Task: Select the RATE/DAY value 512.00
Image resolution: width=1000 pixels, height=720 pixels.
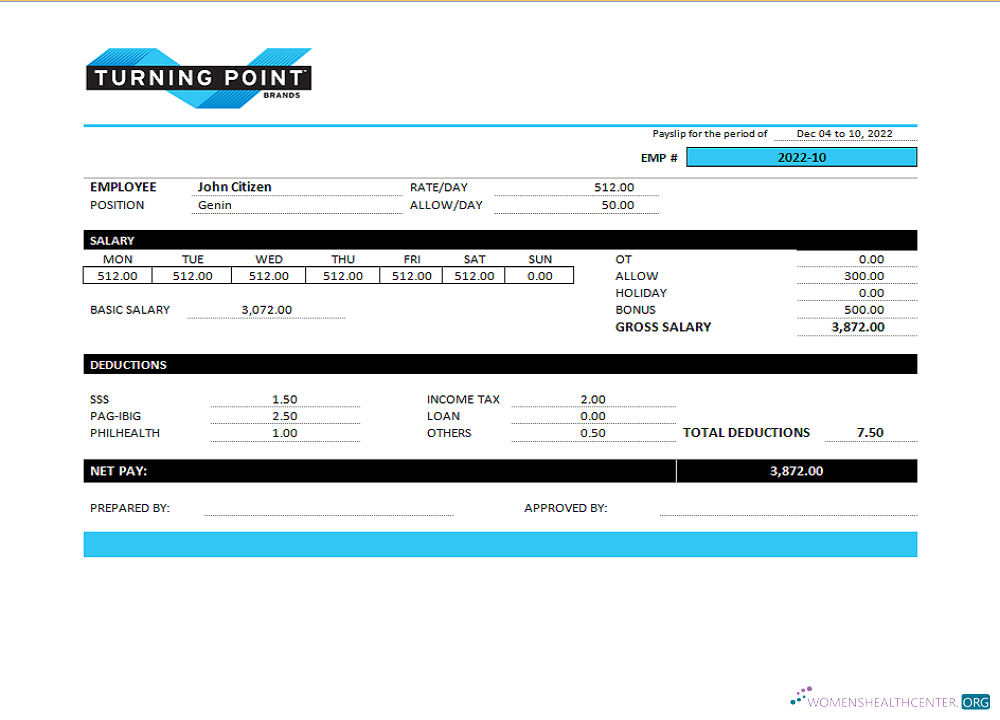Action: pos(614,187)
